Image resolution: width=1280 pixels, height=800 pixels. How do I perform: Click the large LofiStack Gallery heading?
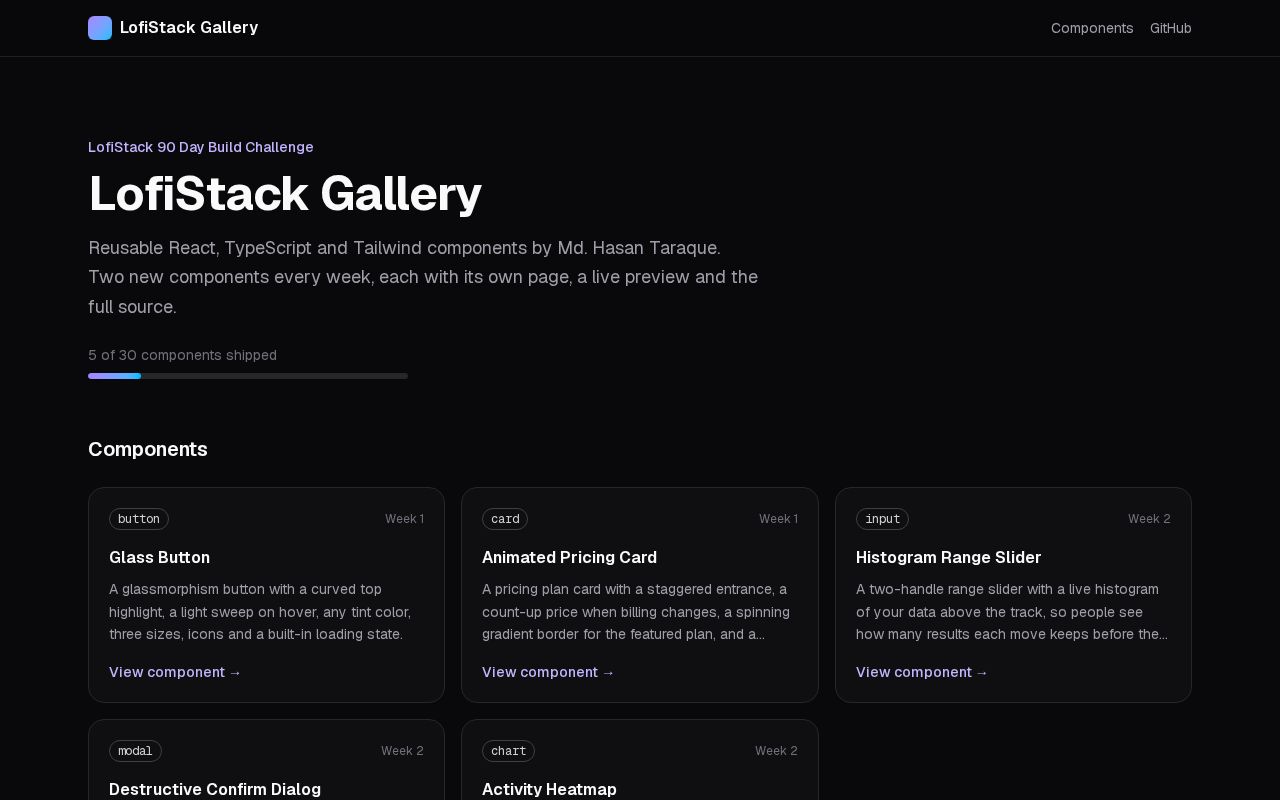[285, 194]
